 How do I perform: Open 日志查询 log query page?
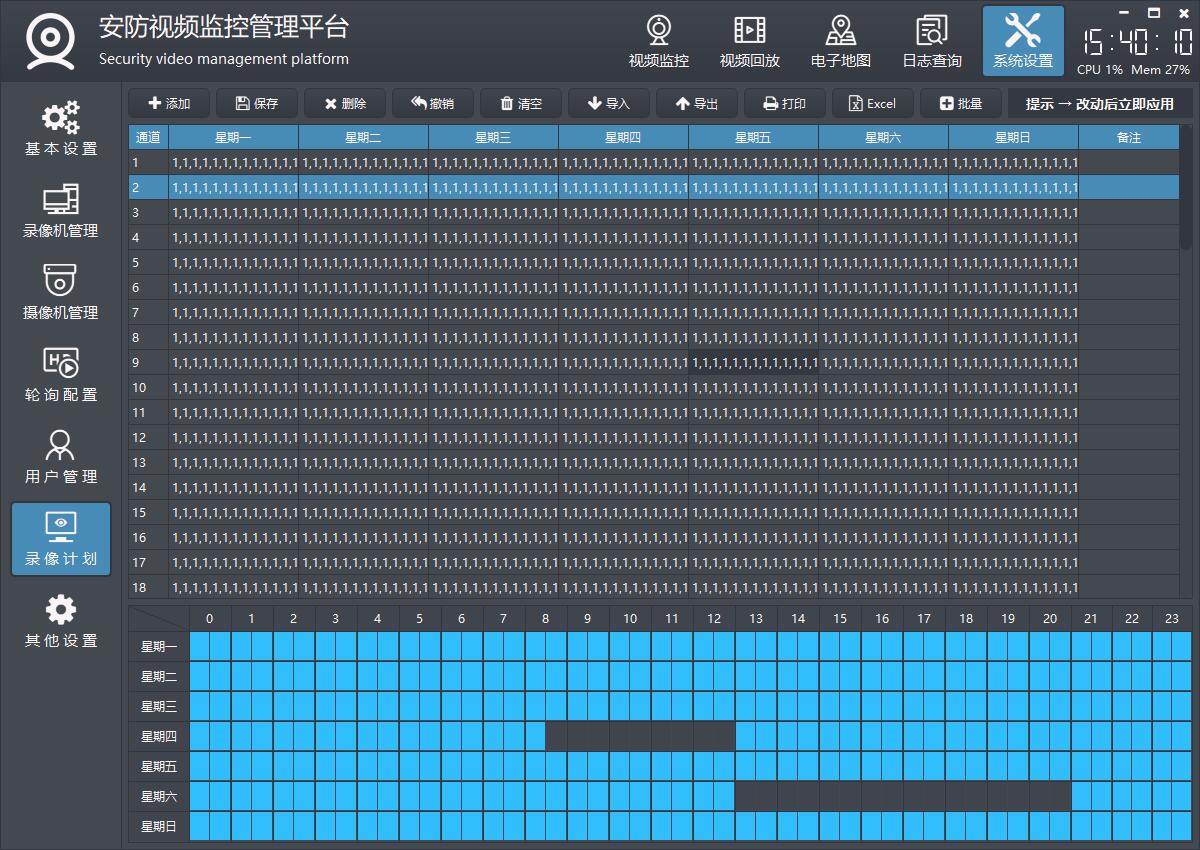click(x=931, y=42)
